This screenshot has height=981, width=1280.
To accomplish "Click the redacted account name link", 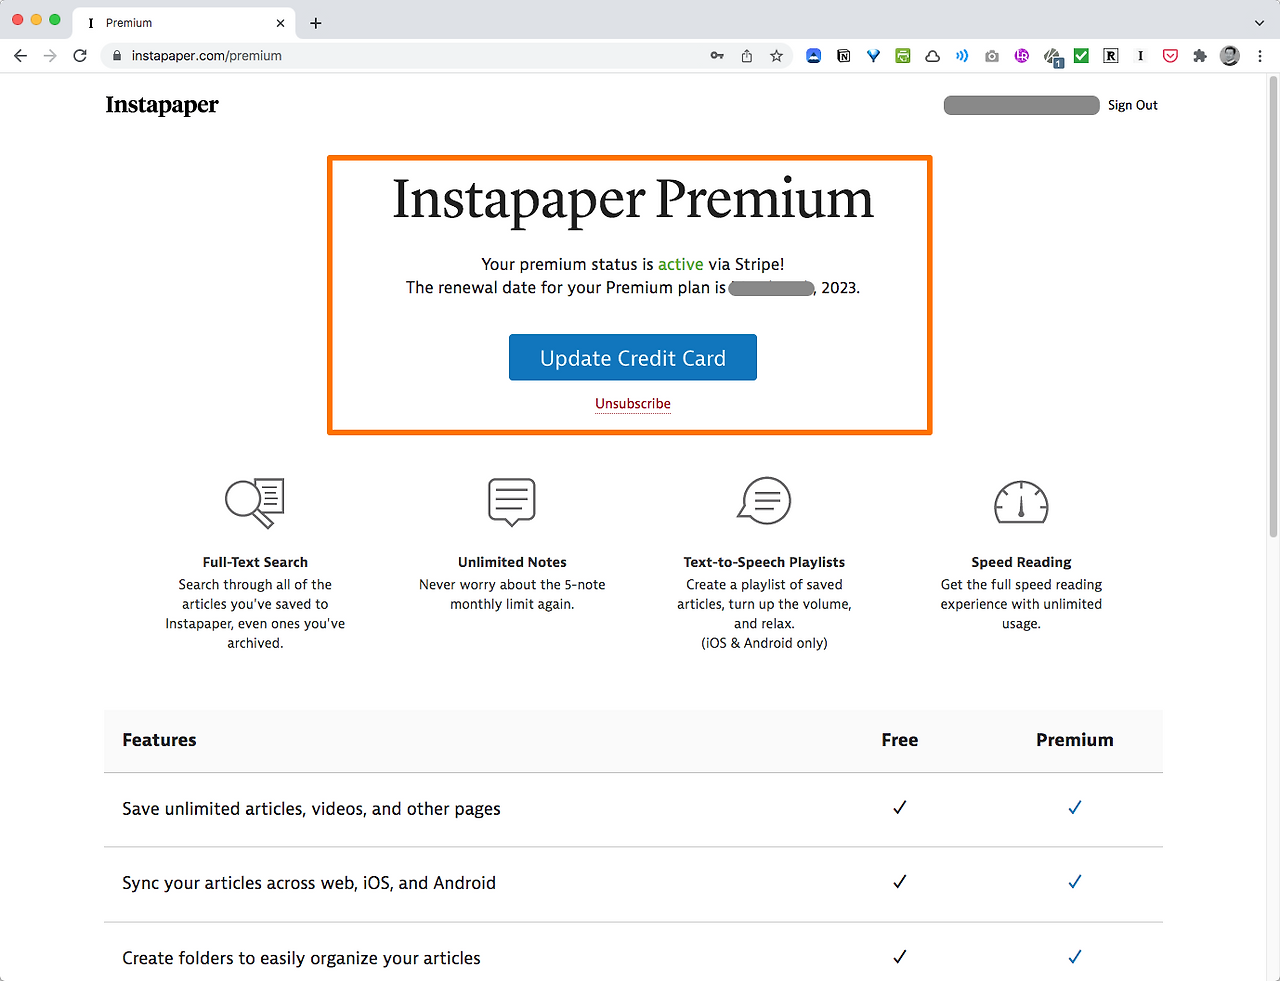I will [x=1021, y=105].
